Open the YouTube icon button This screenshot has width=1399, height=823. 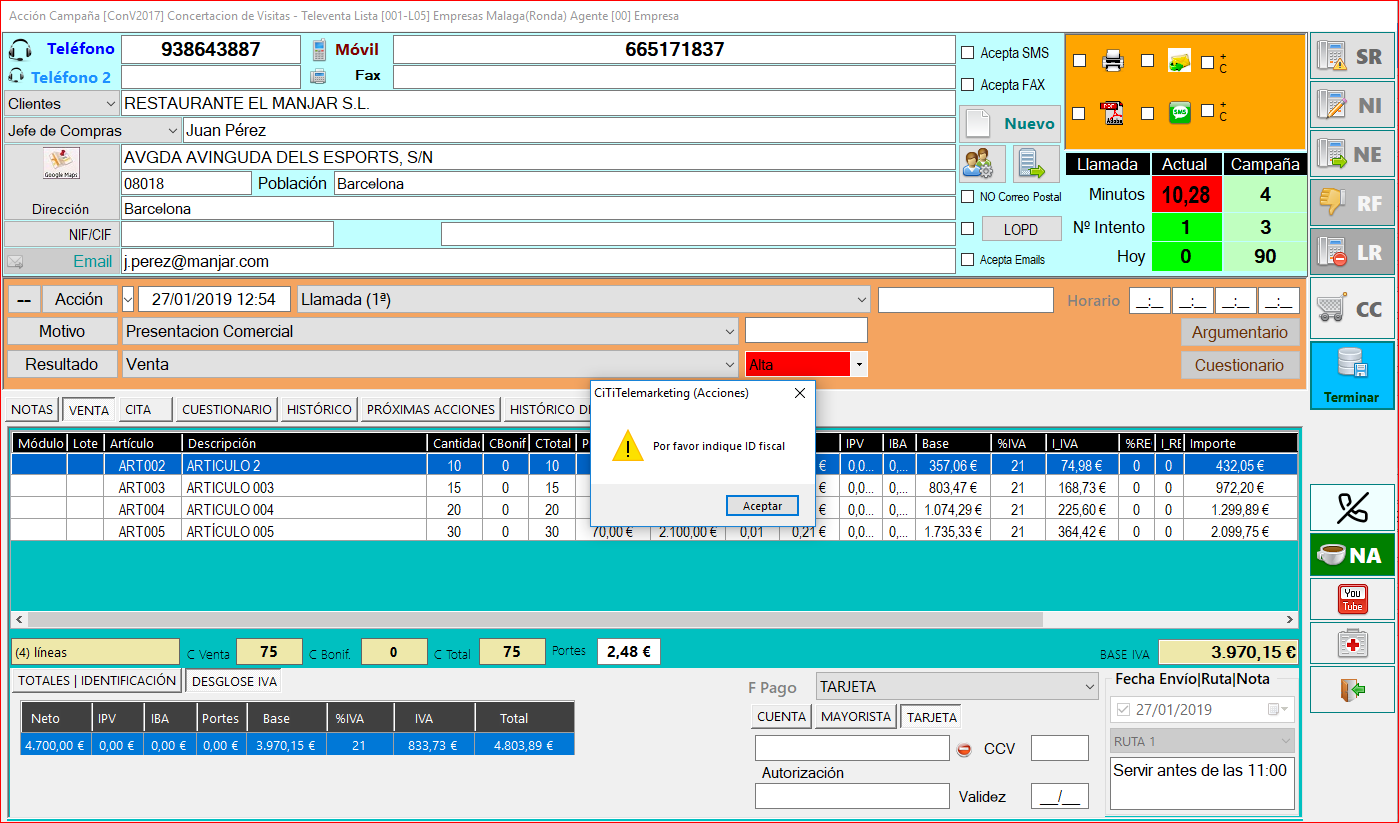point(1351,599)
